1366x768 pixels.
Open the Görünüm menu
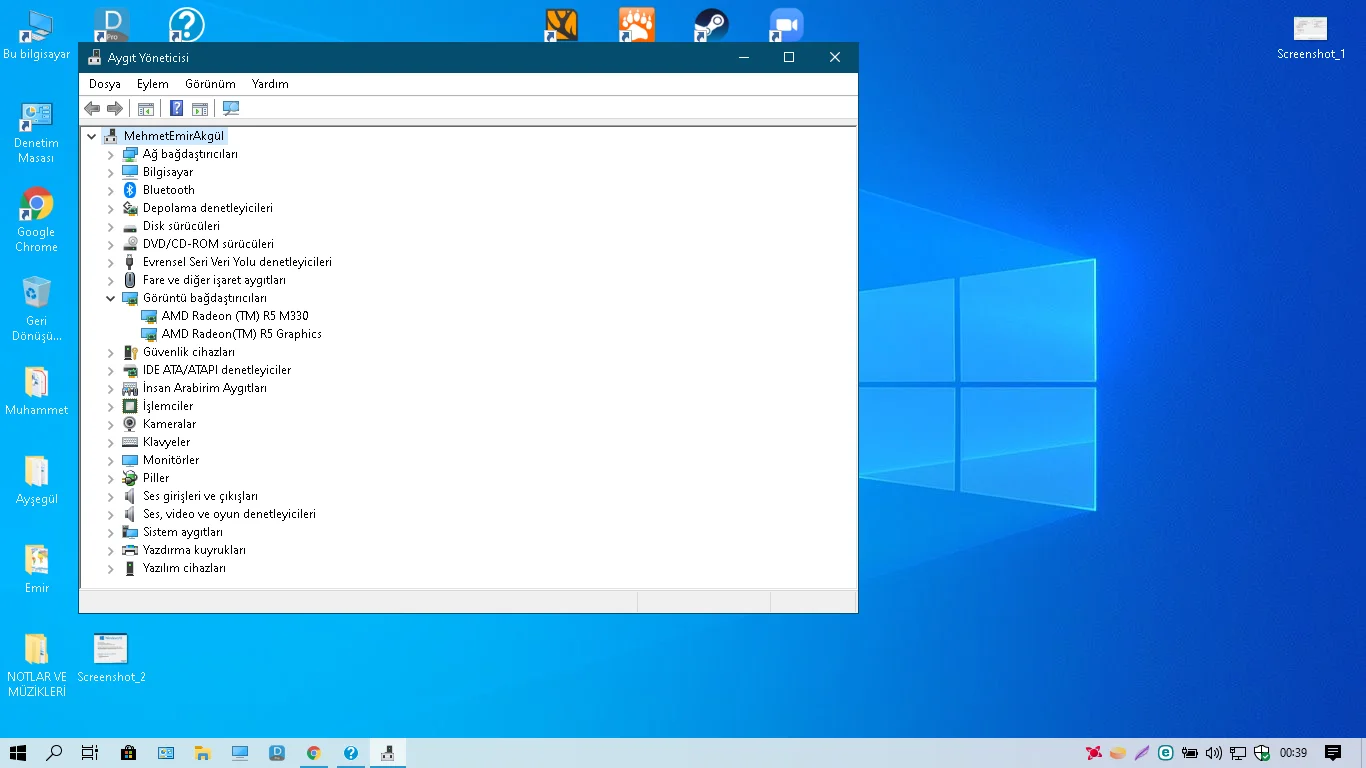(210, 84)
